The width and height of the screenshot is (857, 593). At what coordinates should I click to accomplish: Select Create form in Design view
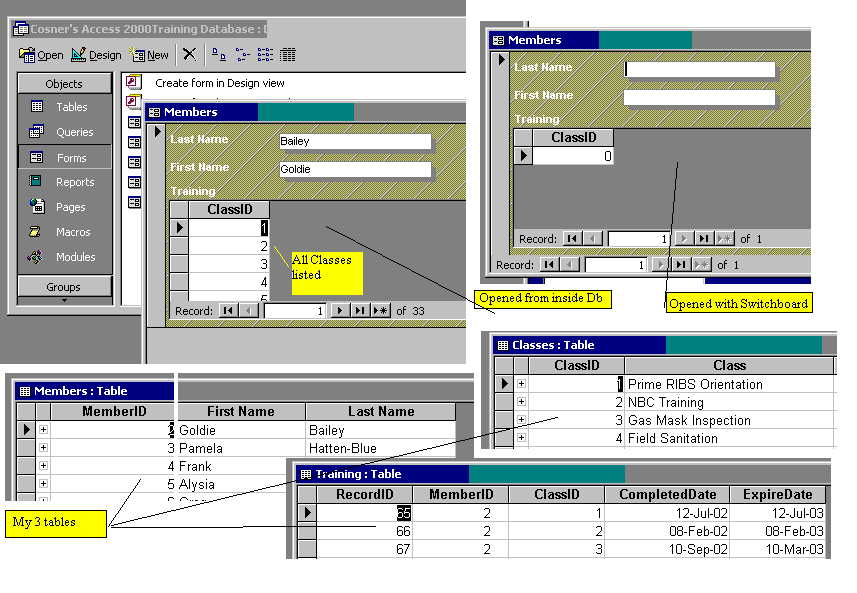(220, 83)
